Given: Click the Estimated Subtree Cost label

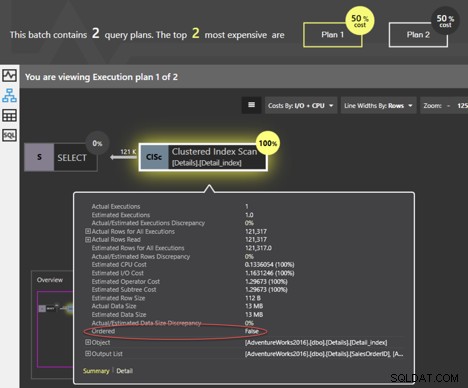Looking at the screenshot, I should pos(124,289).
